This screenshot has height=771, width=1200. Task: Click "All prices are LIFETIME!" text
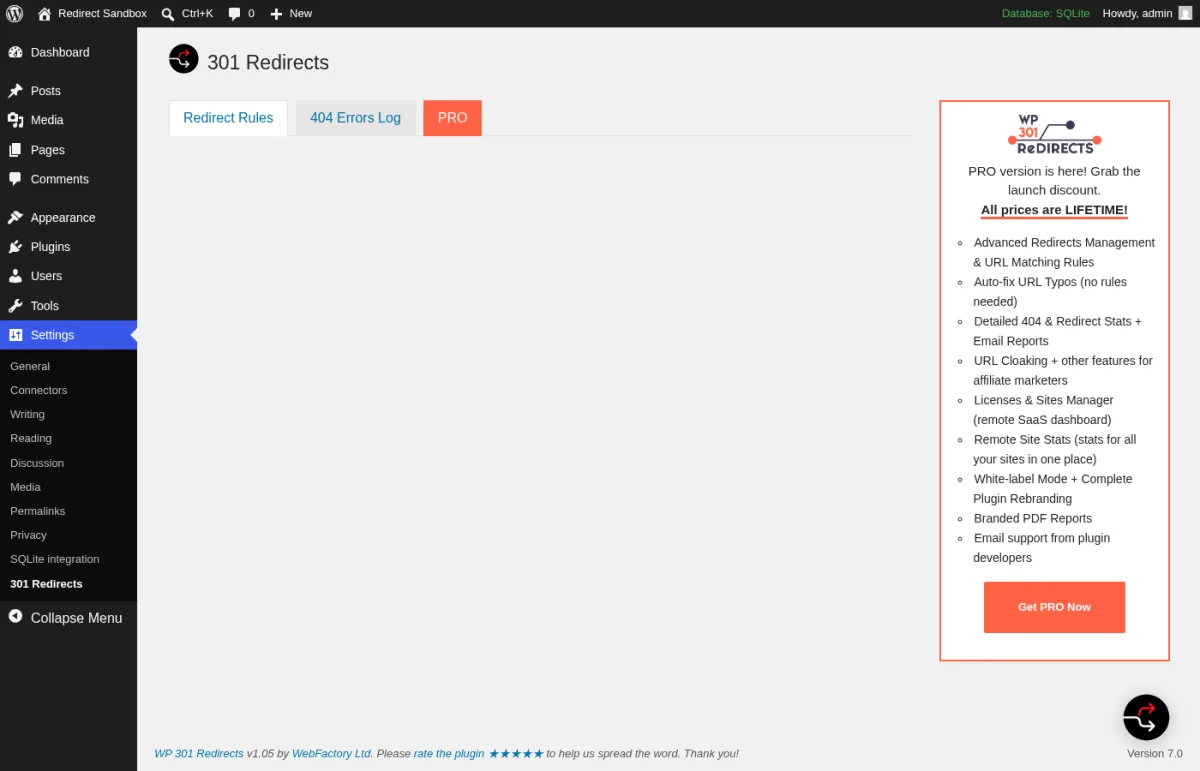click(1054, 210)
